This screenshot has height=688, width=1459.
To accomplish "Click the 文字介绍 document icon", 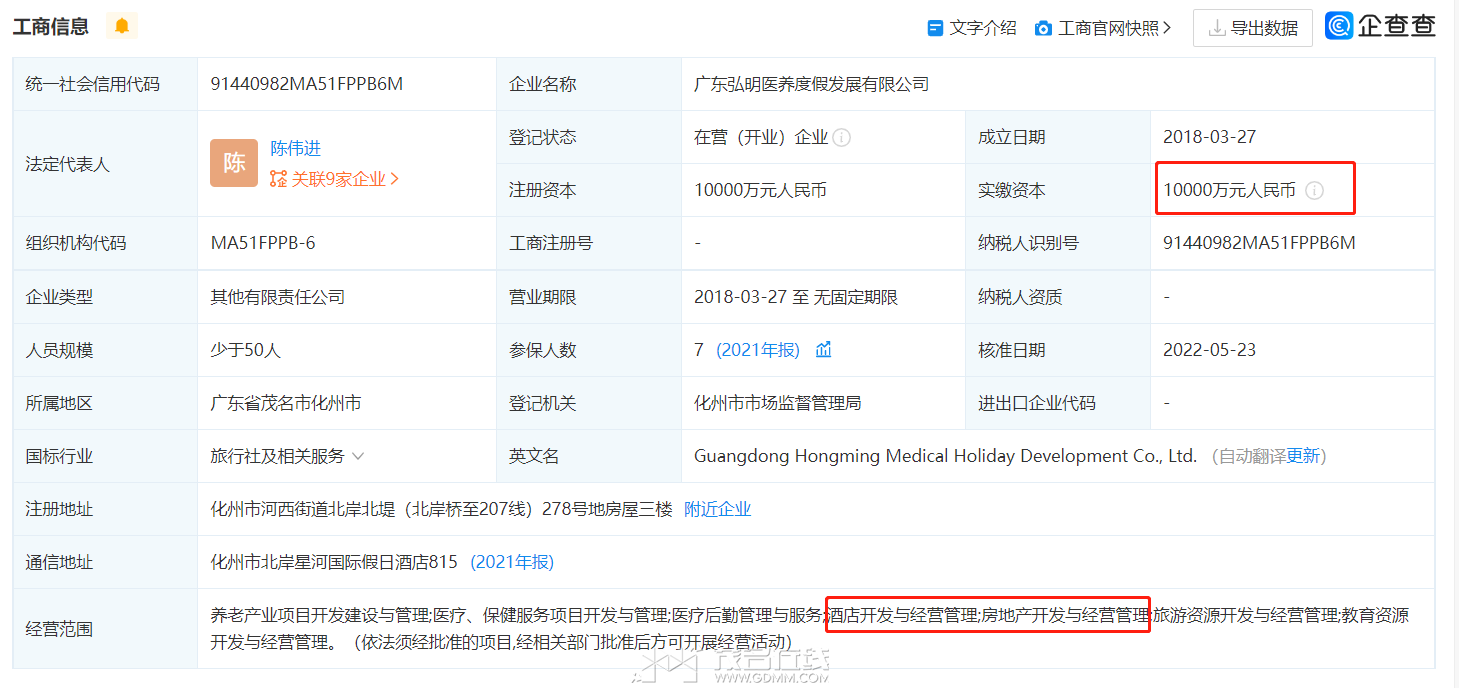I will tap(935, 28).
